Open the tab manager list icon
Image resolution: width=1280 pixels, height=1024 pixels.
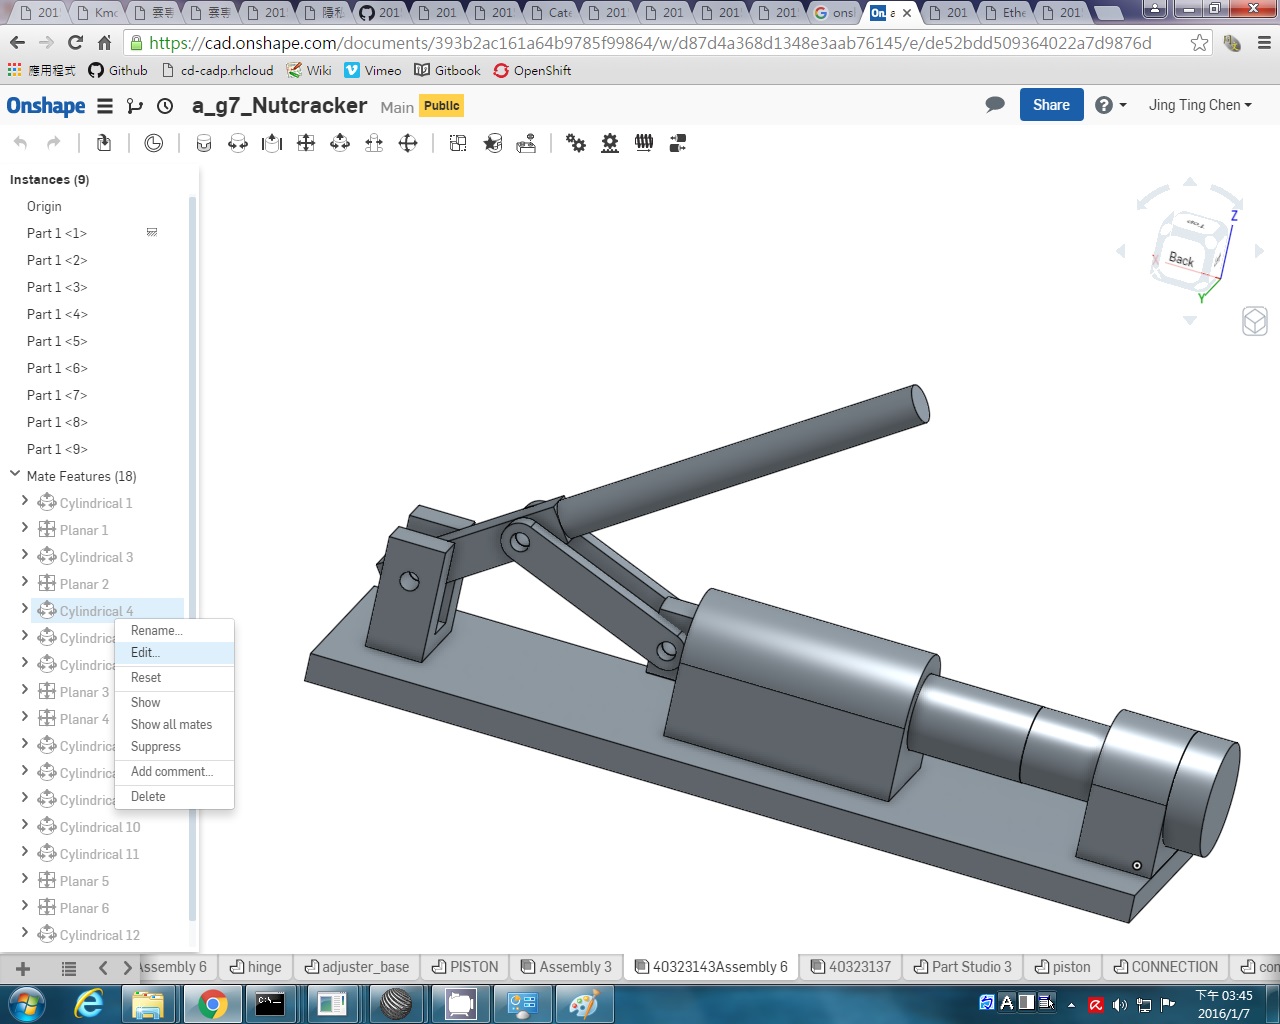point(69,968)
